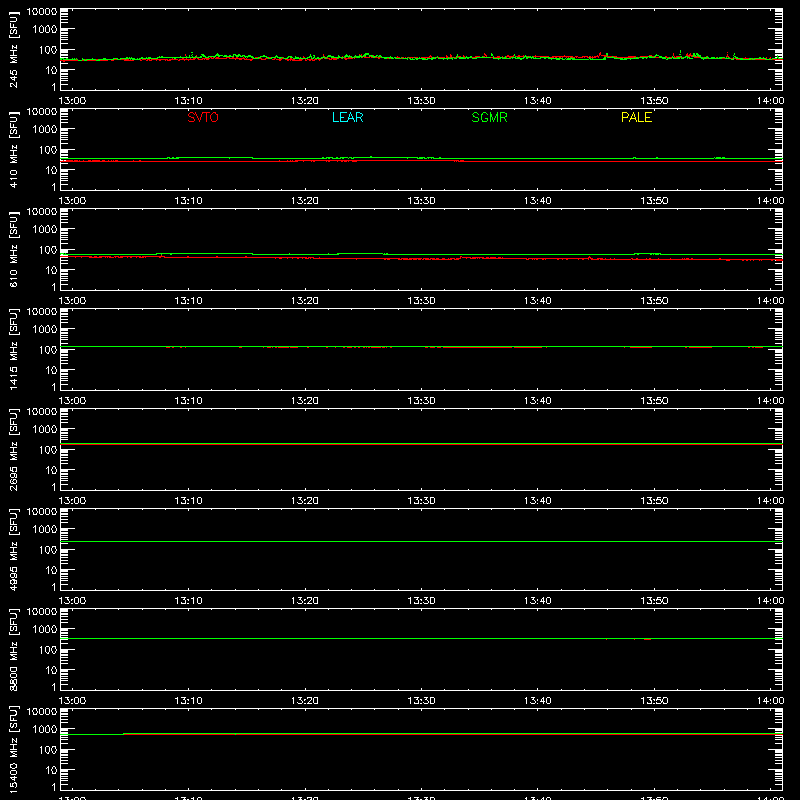The image size is (800, 800).
Task: Click the 10000 tick of 245 MHz panel
Action: pyautogui.click(x=42, y=12)
